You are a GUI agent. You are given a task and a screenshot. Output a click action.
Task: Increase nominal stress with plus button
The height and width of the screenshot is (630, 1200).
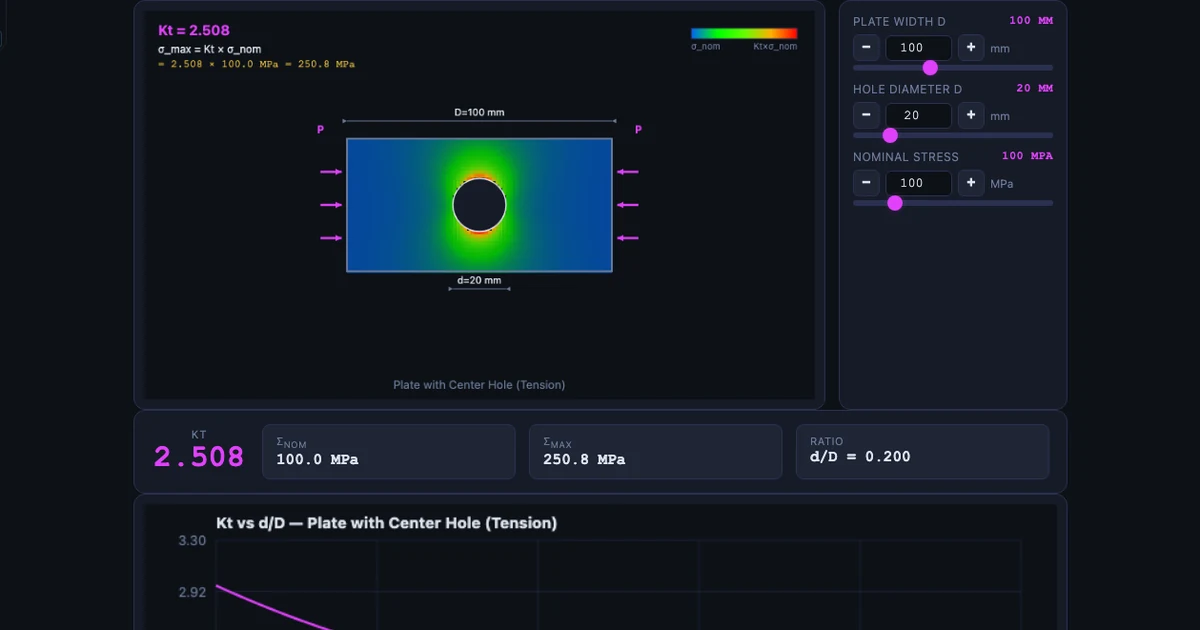(x=971, y=183)
